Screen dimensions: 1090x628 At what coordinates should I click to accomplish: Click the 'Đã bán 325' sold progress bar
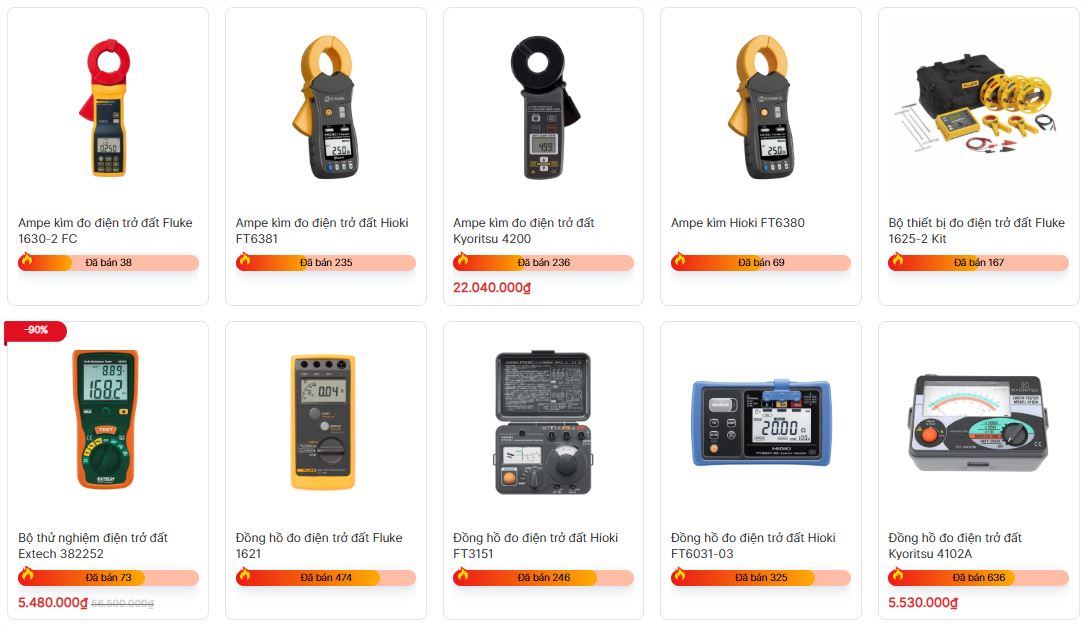click(761, 577)
